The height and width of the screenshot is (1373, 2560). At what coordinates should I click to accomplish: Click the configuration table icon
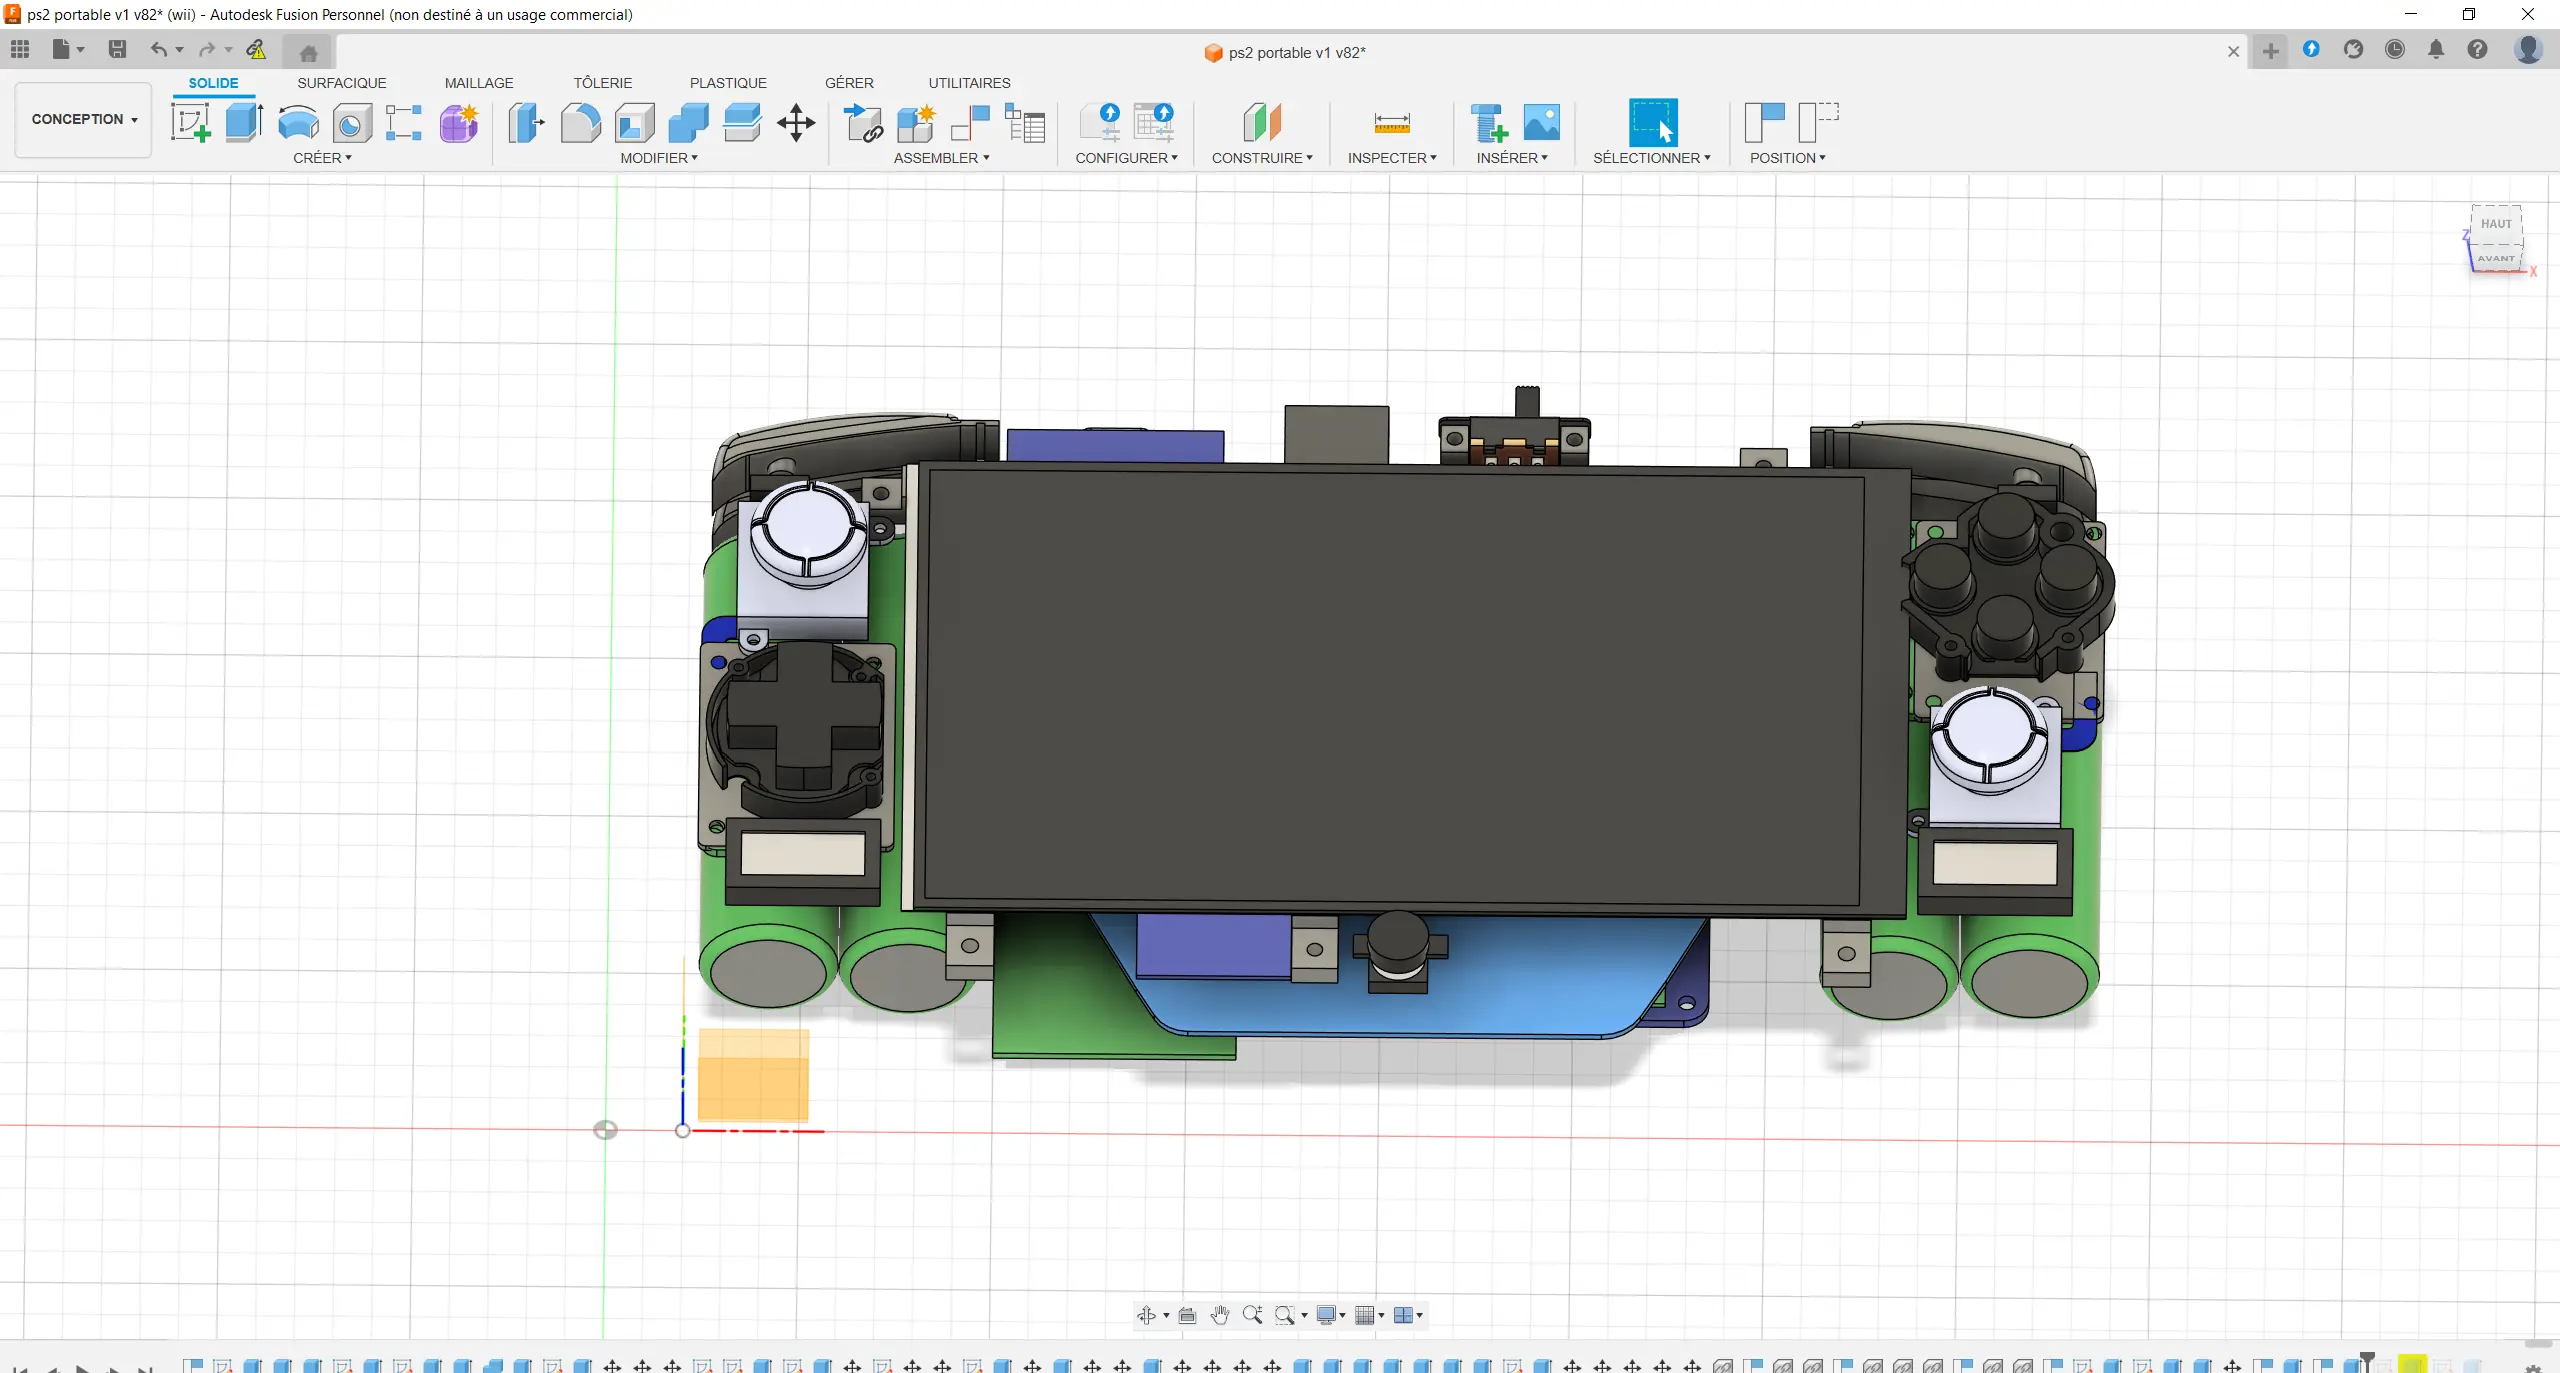coord(1154,123)
